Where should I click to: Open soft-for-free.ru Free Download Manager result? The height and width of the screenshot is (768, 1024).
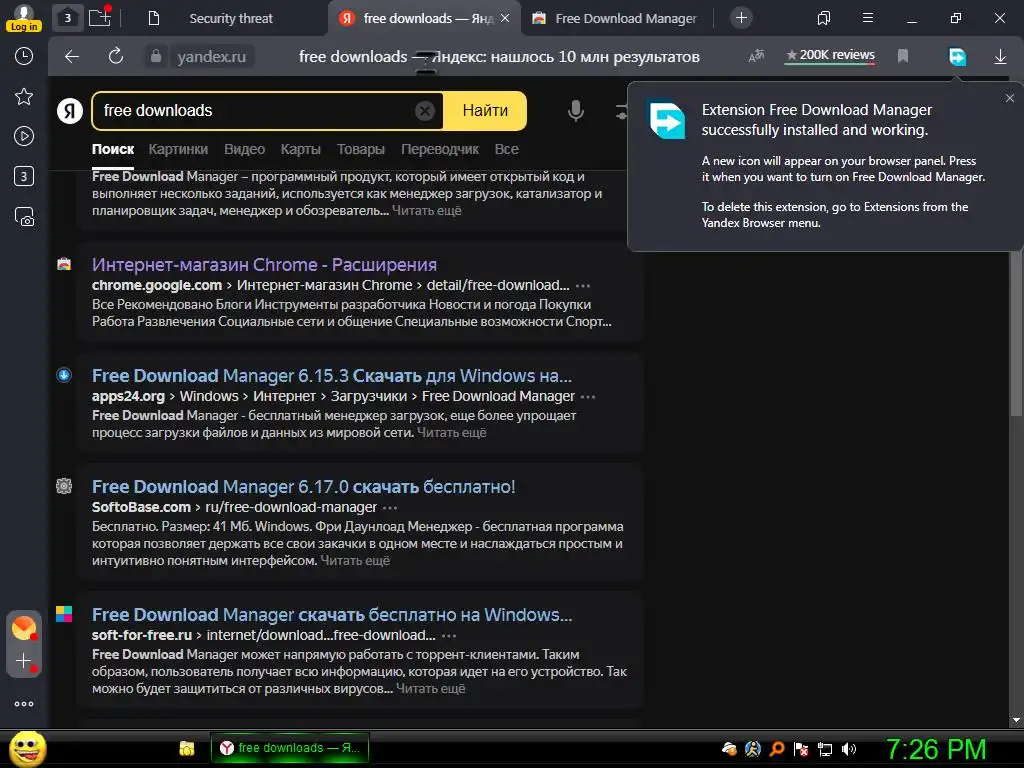(x=332, y=615)
